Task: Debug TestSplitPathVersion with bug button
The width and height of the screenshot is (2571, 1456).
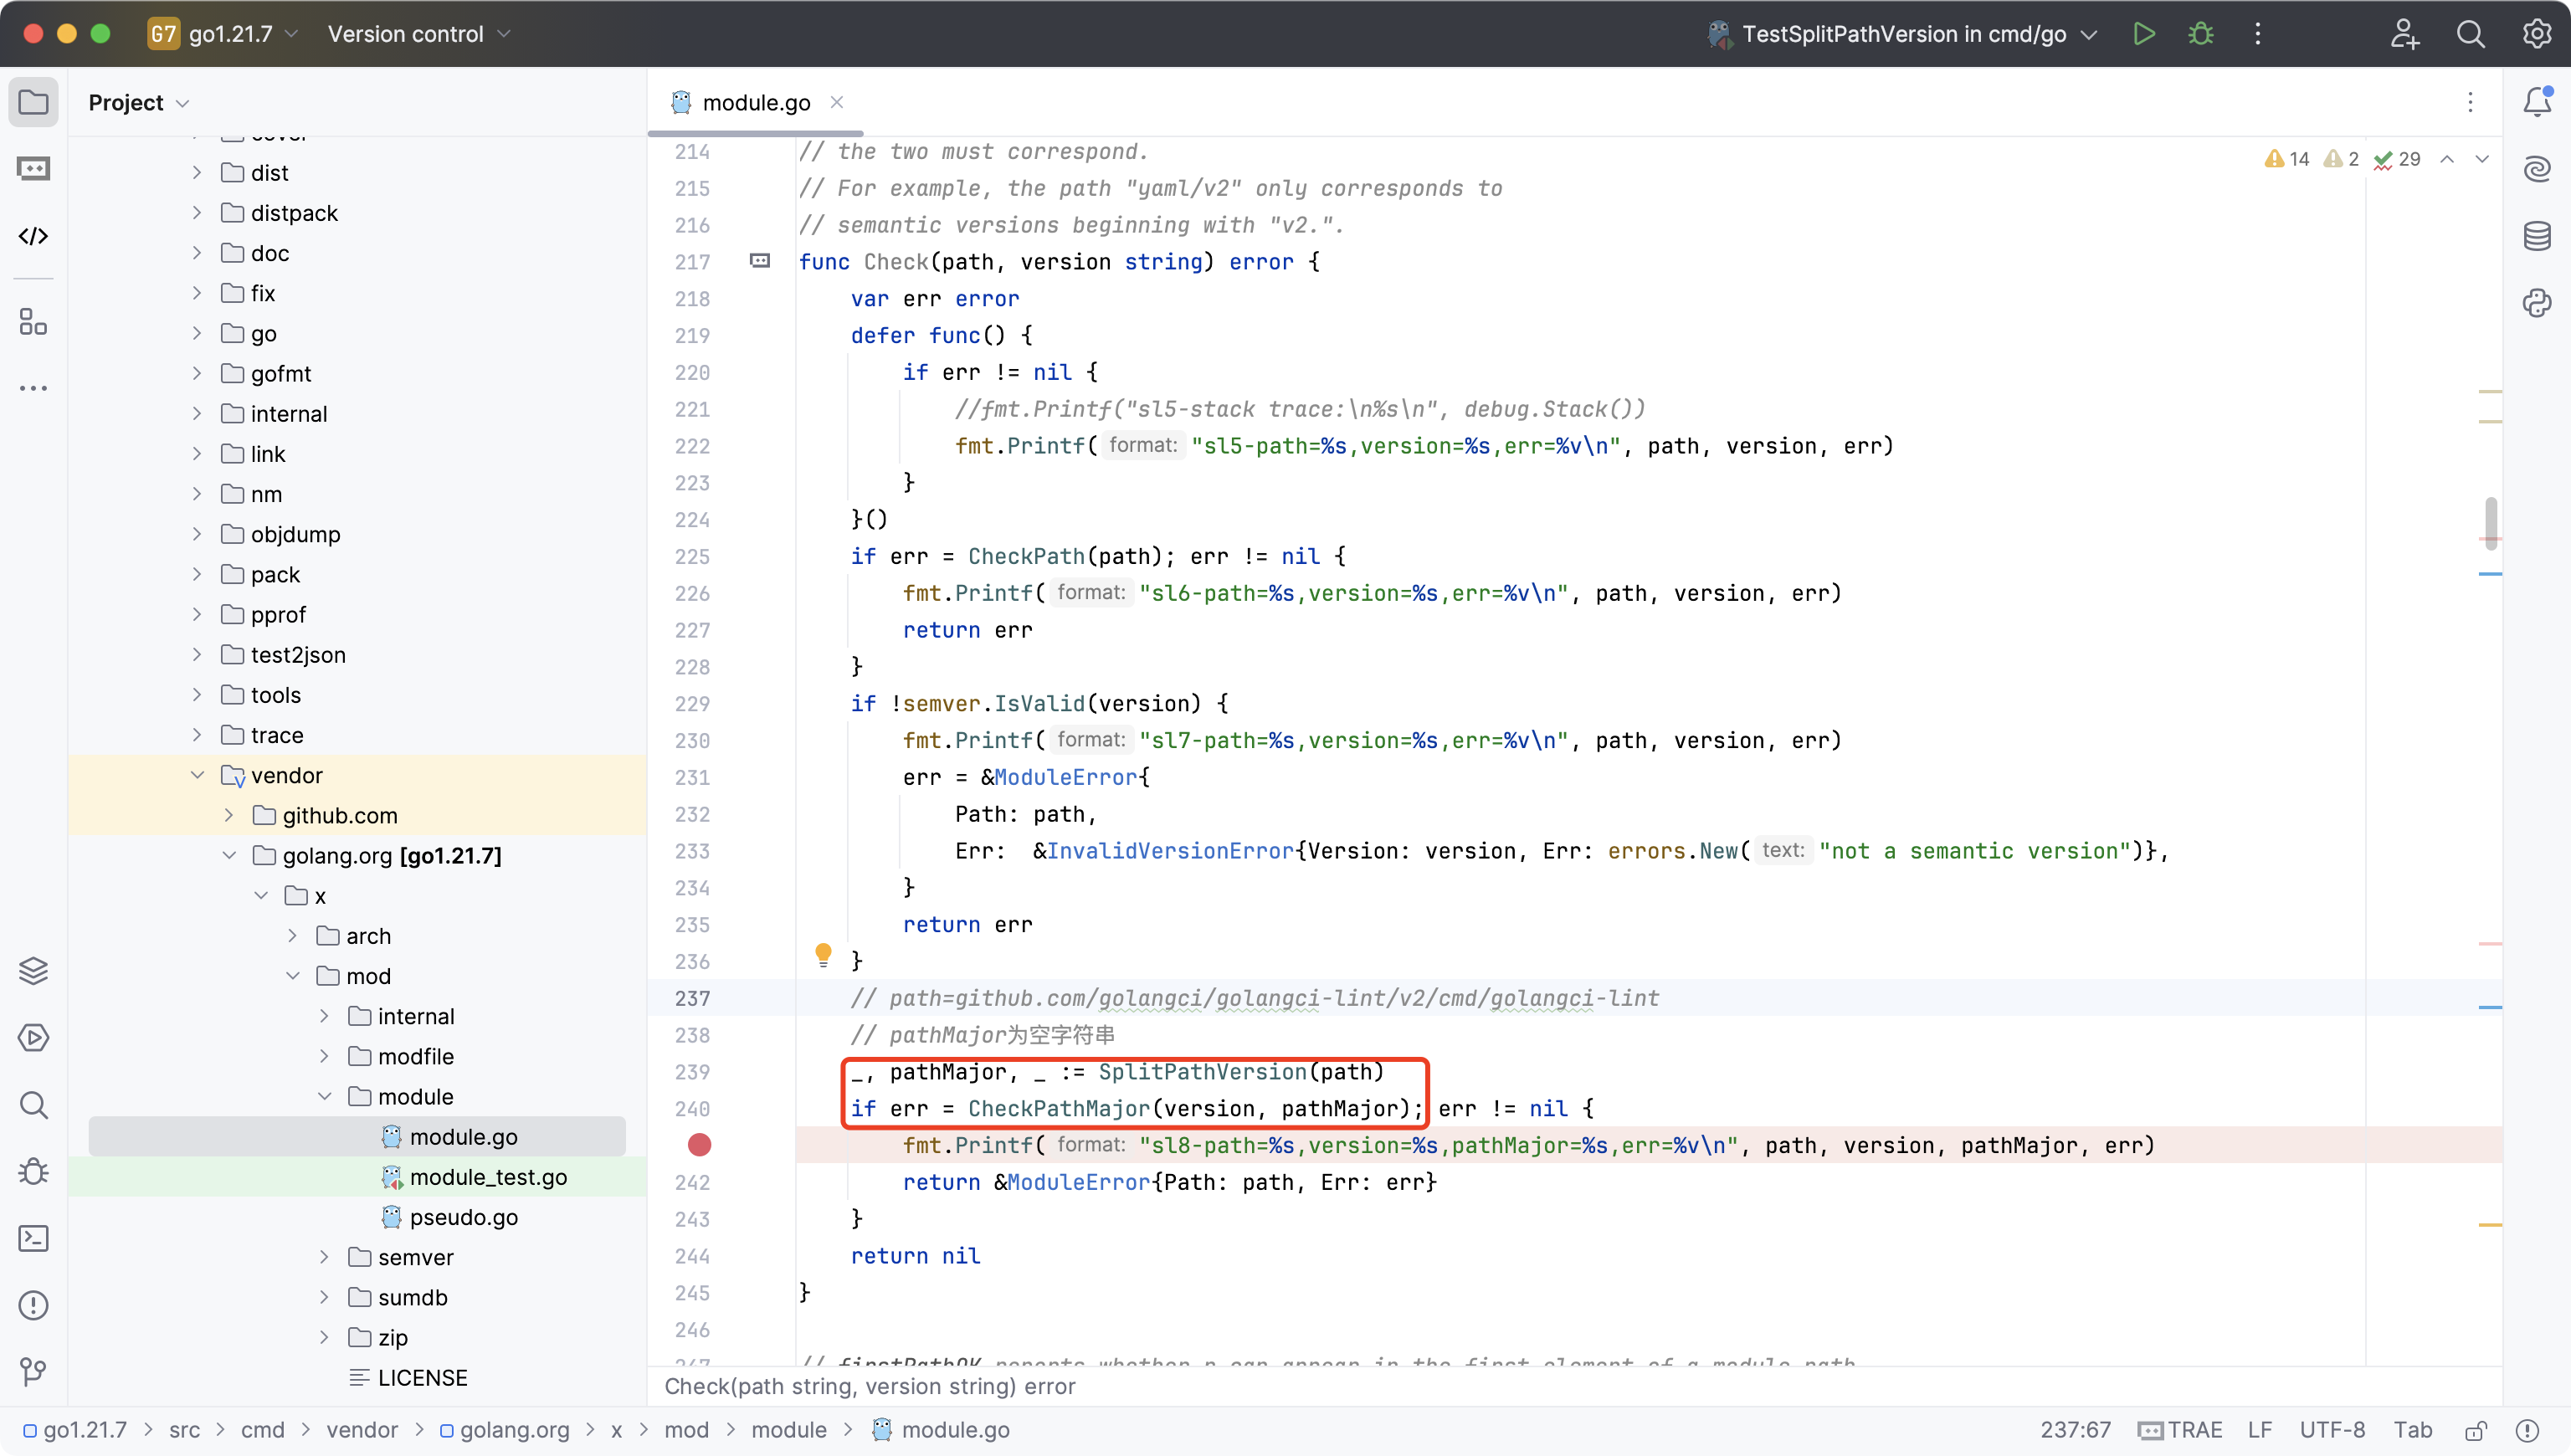Action: (x=2200, y=34)
